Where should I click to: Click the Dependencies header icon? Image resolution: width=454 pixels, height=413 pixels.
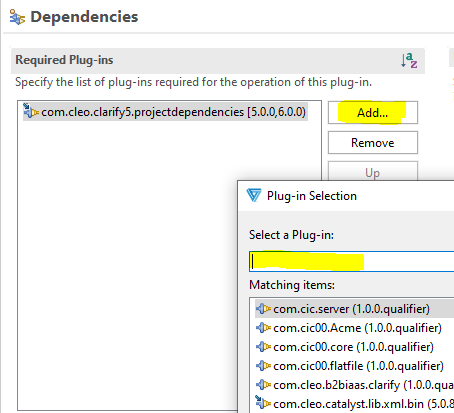click(17, 17)
